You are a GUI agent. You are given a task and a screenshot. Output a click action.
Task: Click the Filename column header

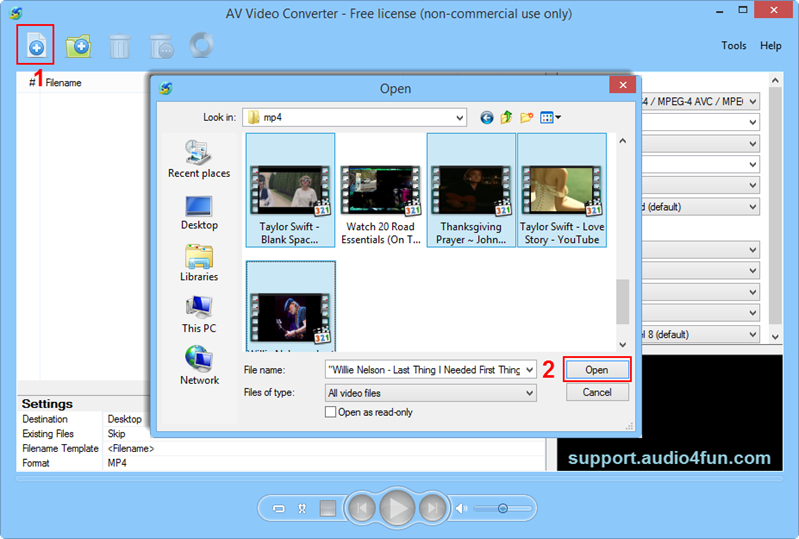click(63, 83)
